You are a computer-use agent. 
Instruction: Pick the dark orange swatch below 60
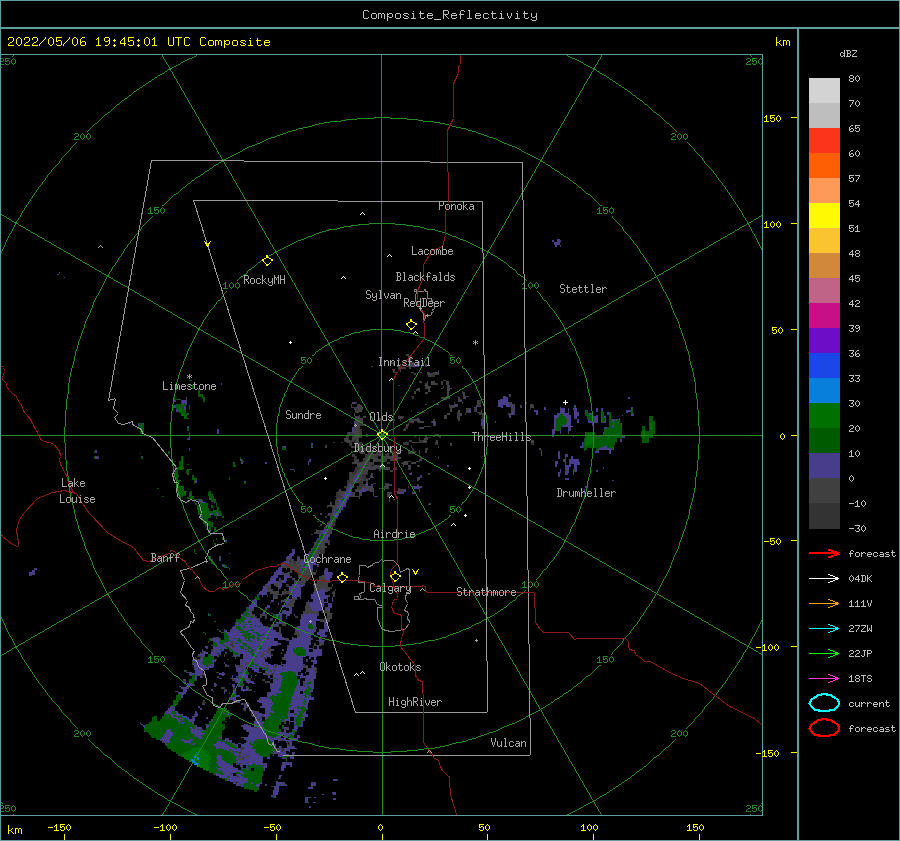click(824, 165)
